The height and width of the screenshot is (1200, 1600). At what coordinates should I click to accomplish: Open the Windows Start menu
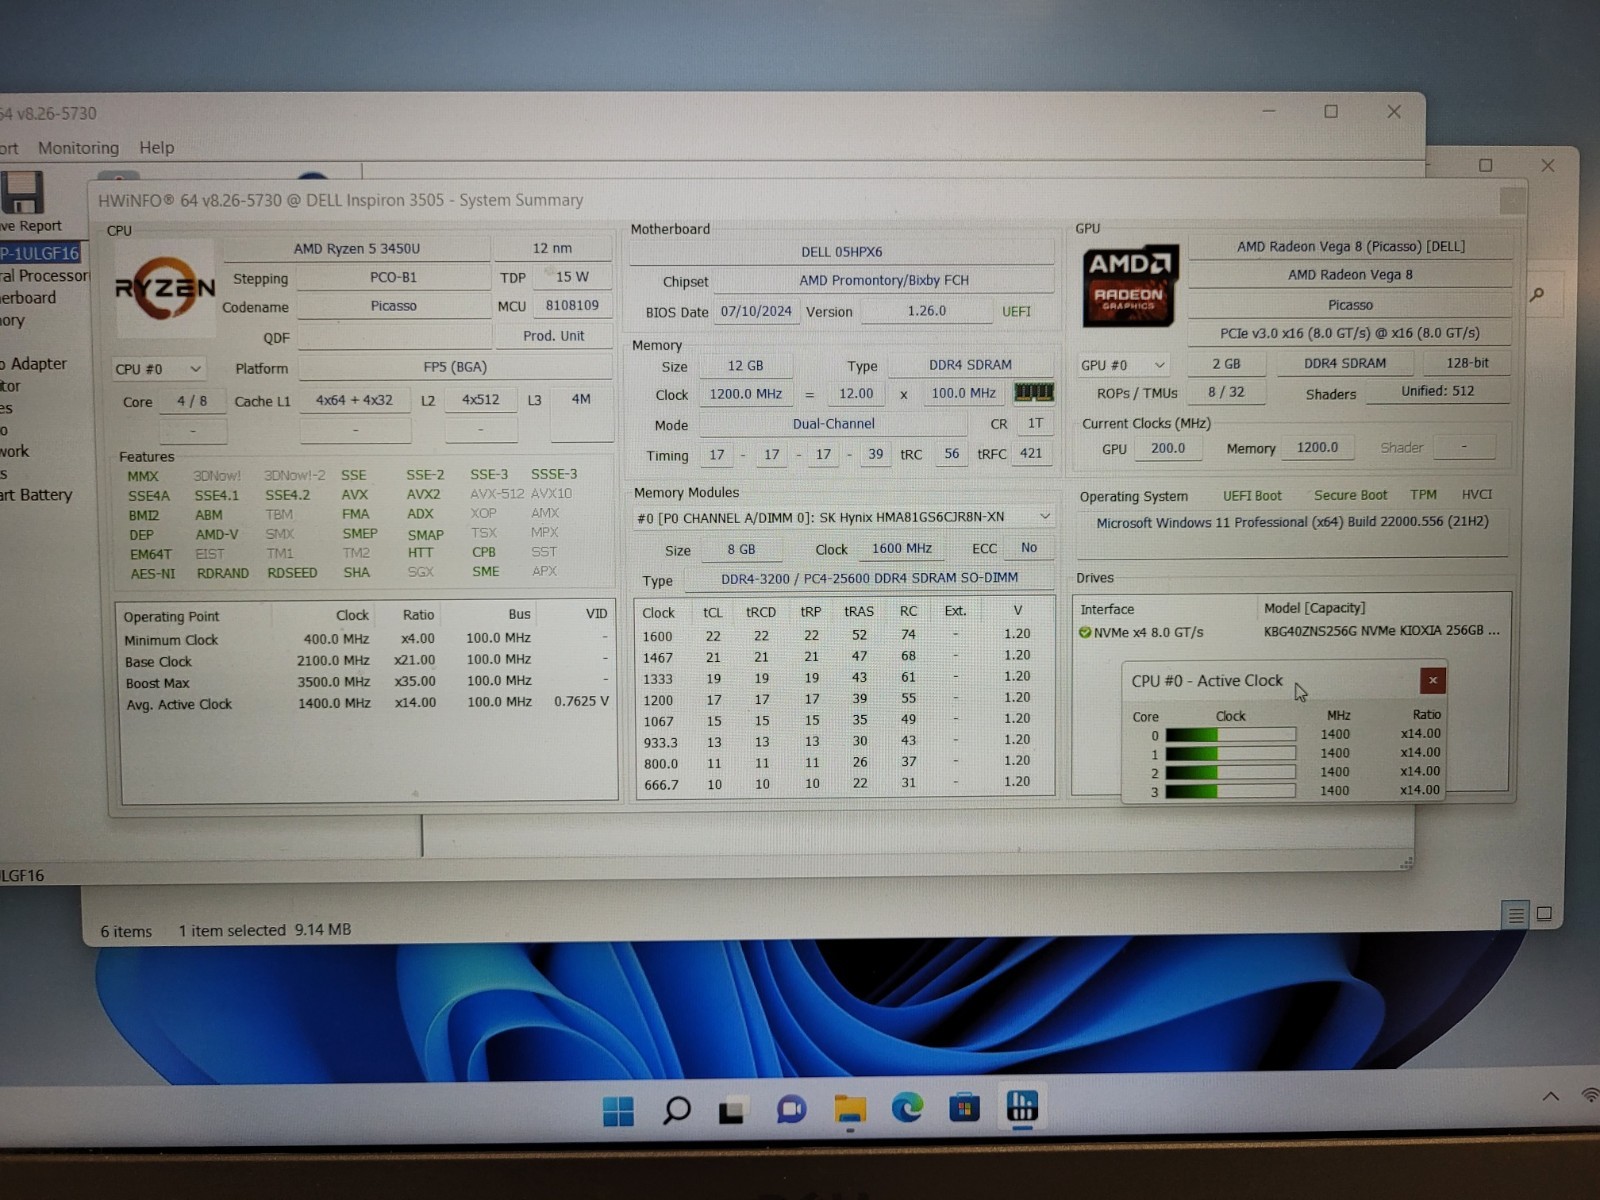pyautogui.click(x=618, y=1110)
